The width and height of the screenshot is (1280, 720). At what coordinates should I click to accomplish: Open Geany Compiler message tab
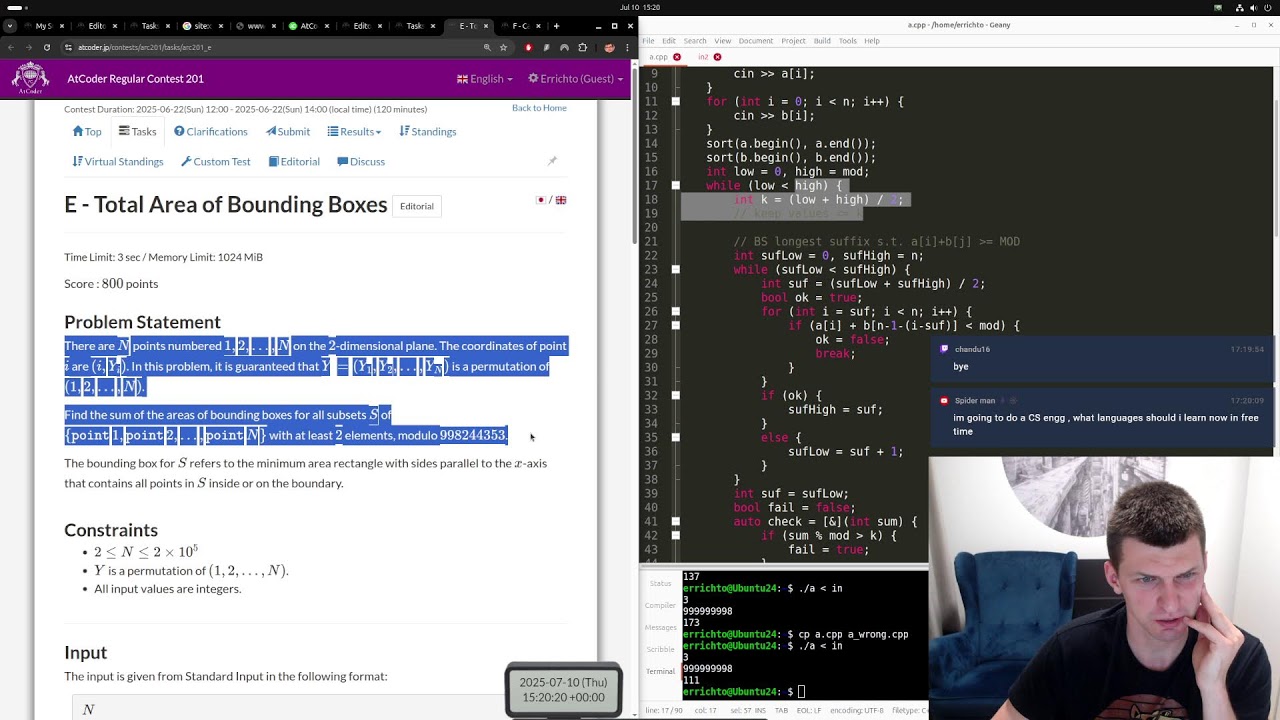pos(660,605)
